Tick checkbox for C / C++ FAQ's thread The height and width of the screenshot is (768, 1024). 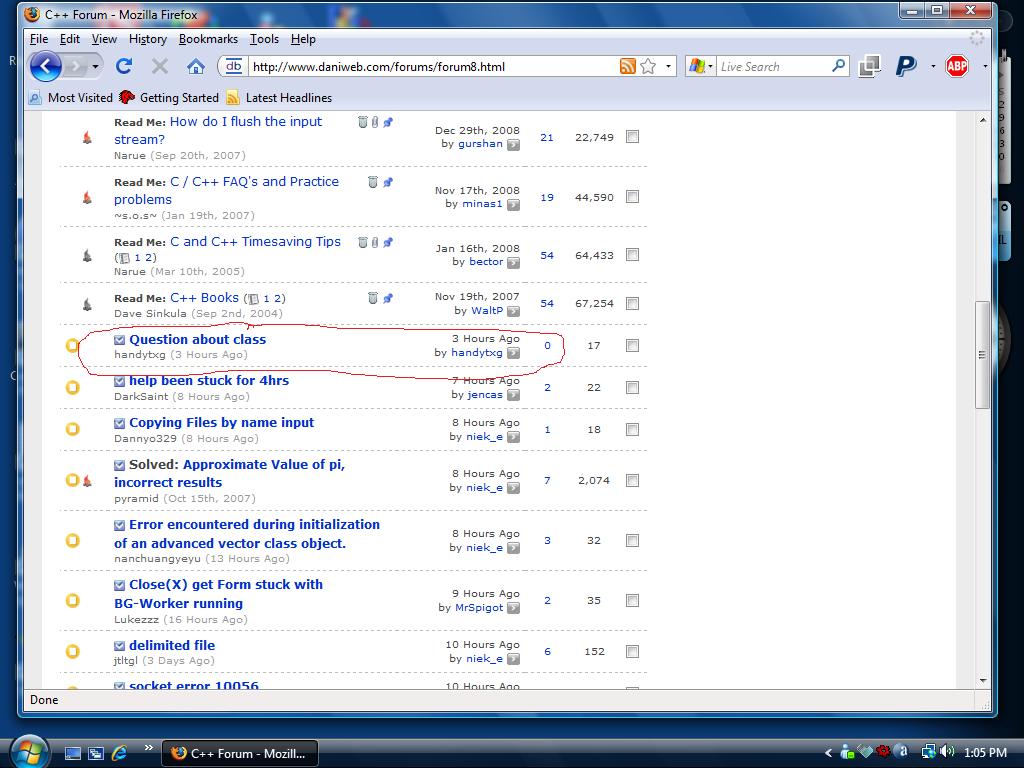click(632, 197)
